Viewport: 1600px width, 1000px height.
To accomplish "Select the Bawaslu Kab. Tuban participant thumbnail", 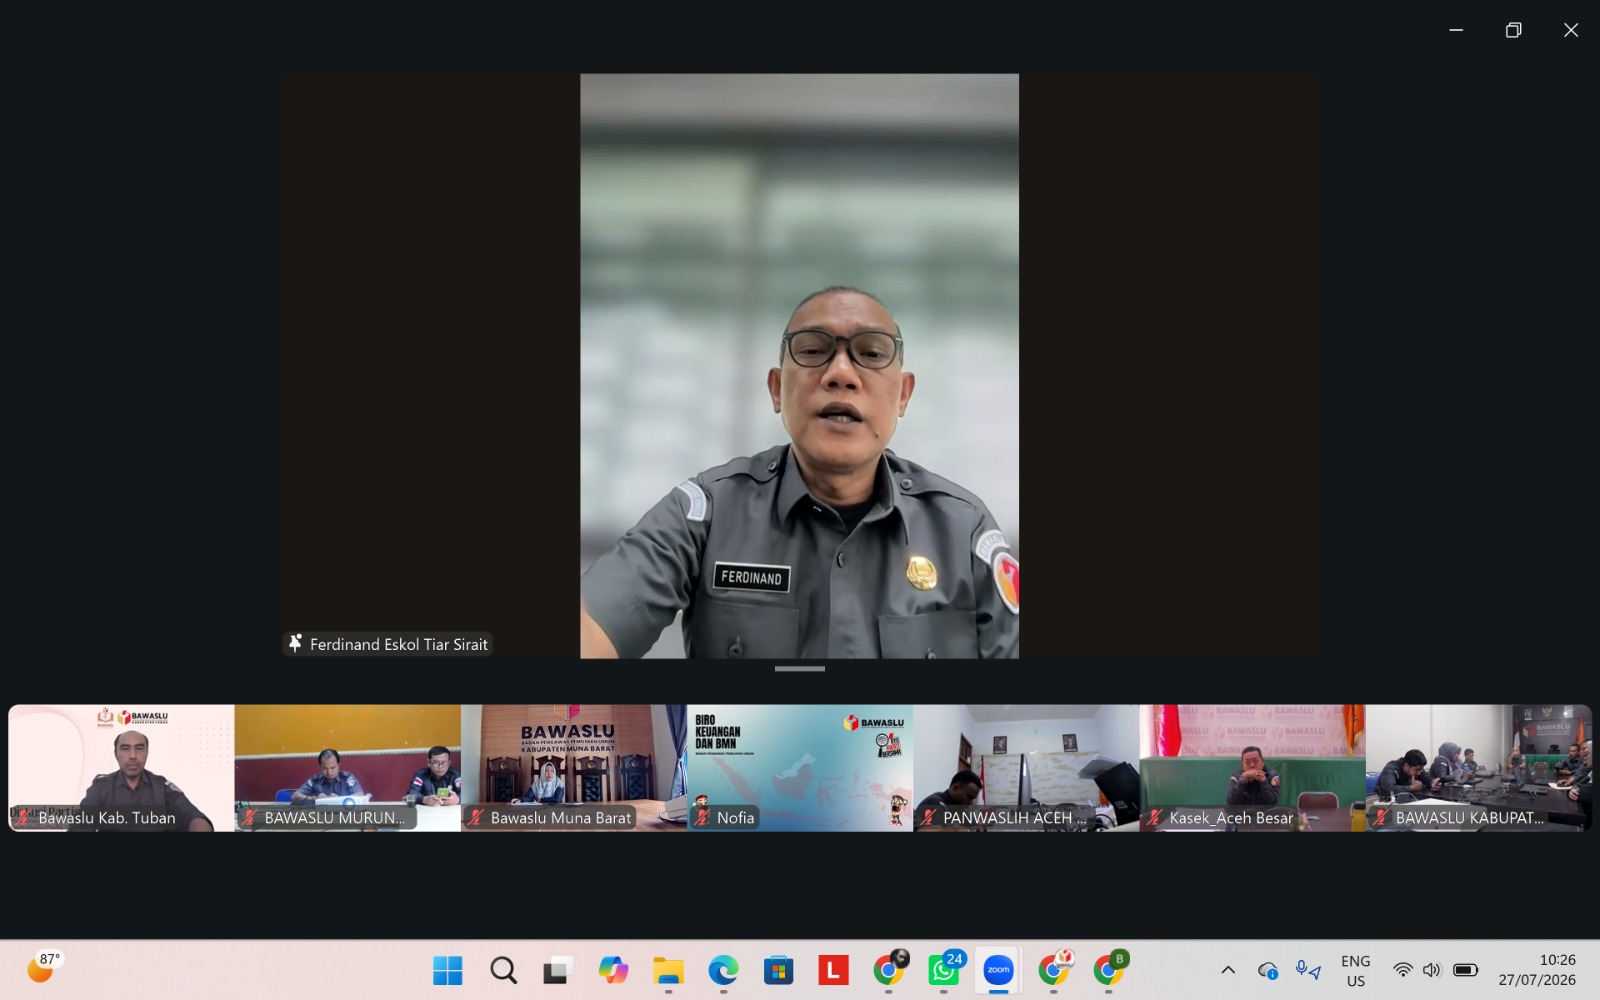I will tap(121, 768).
